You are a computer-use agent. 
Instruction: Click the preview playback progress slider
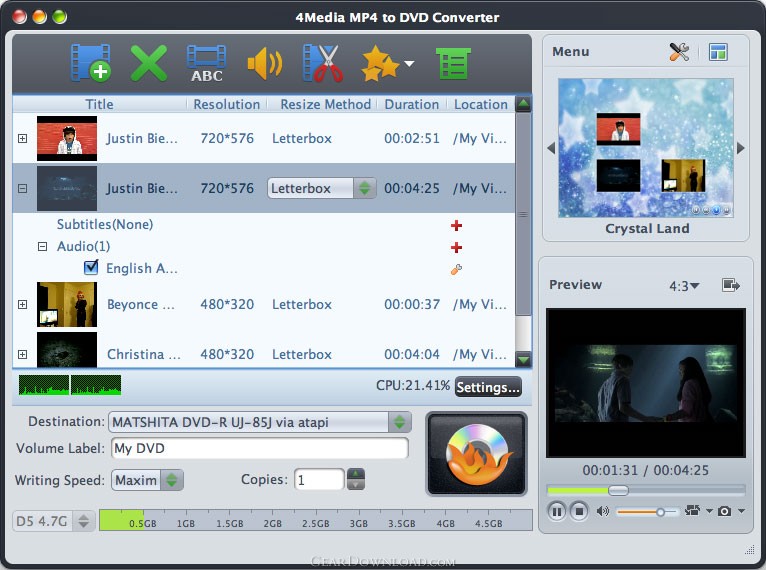pyautogui.click(x=646, y=490)
